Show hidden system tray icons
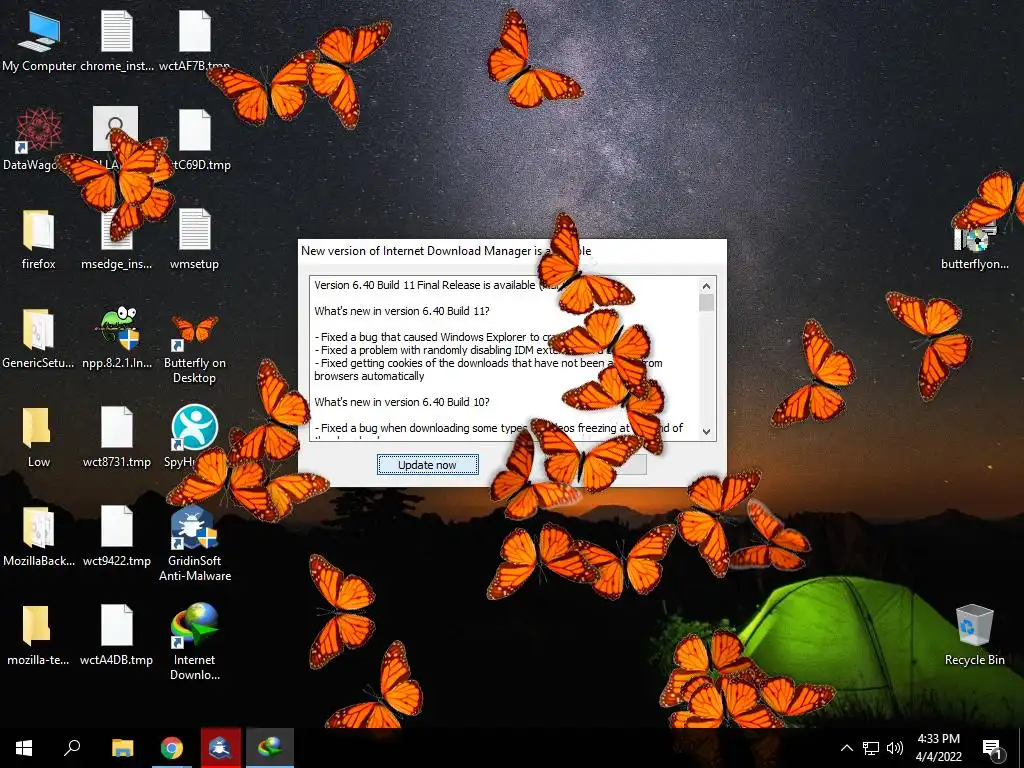The width and height of the screenshot is (1024, 768). point(846,748)
